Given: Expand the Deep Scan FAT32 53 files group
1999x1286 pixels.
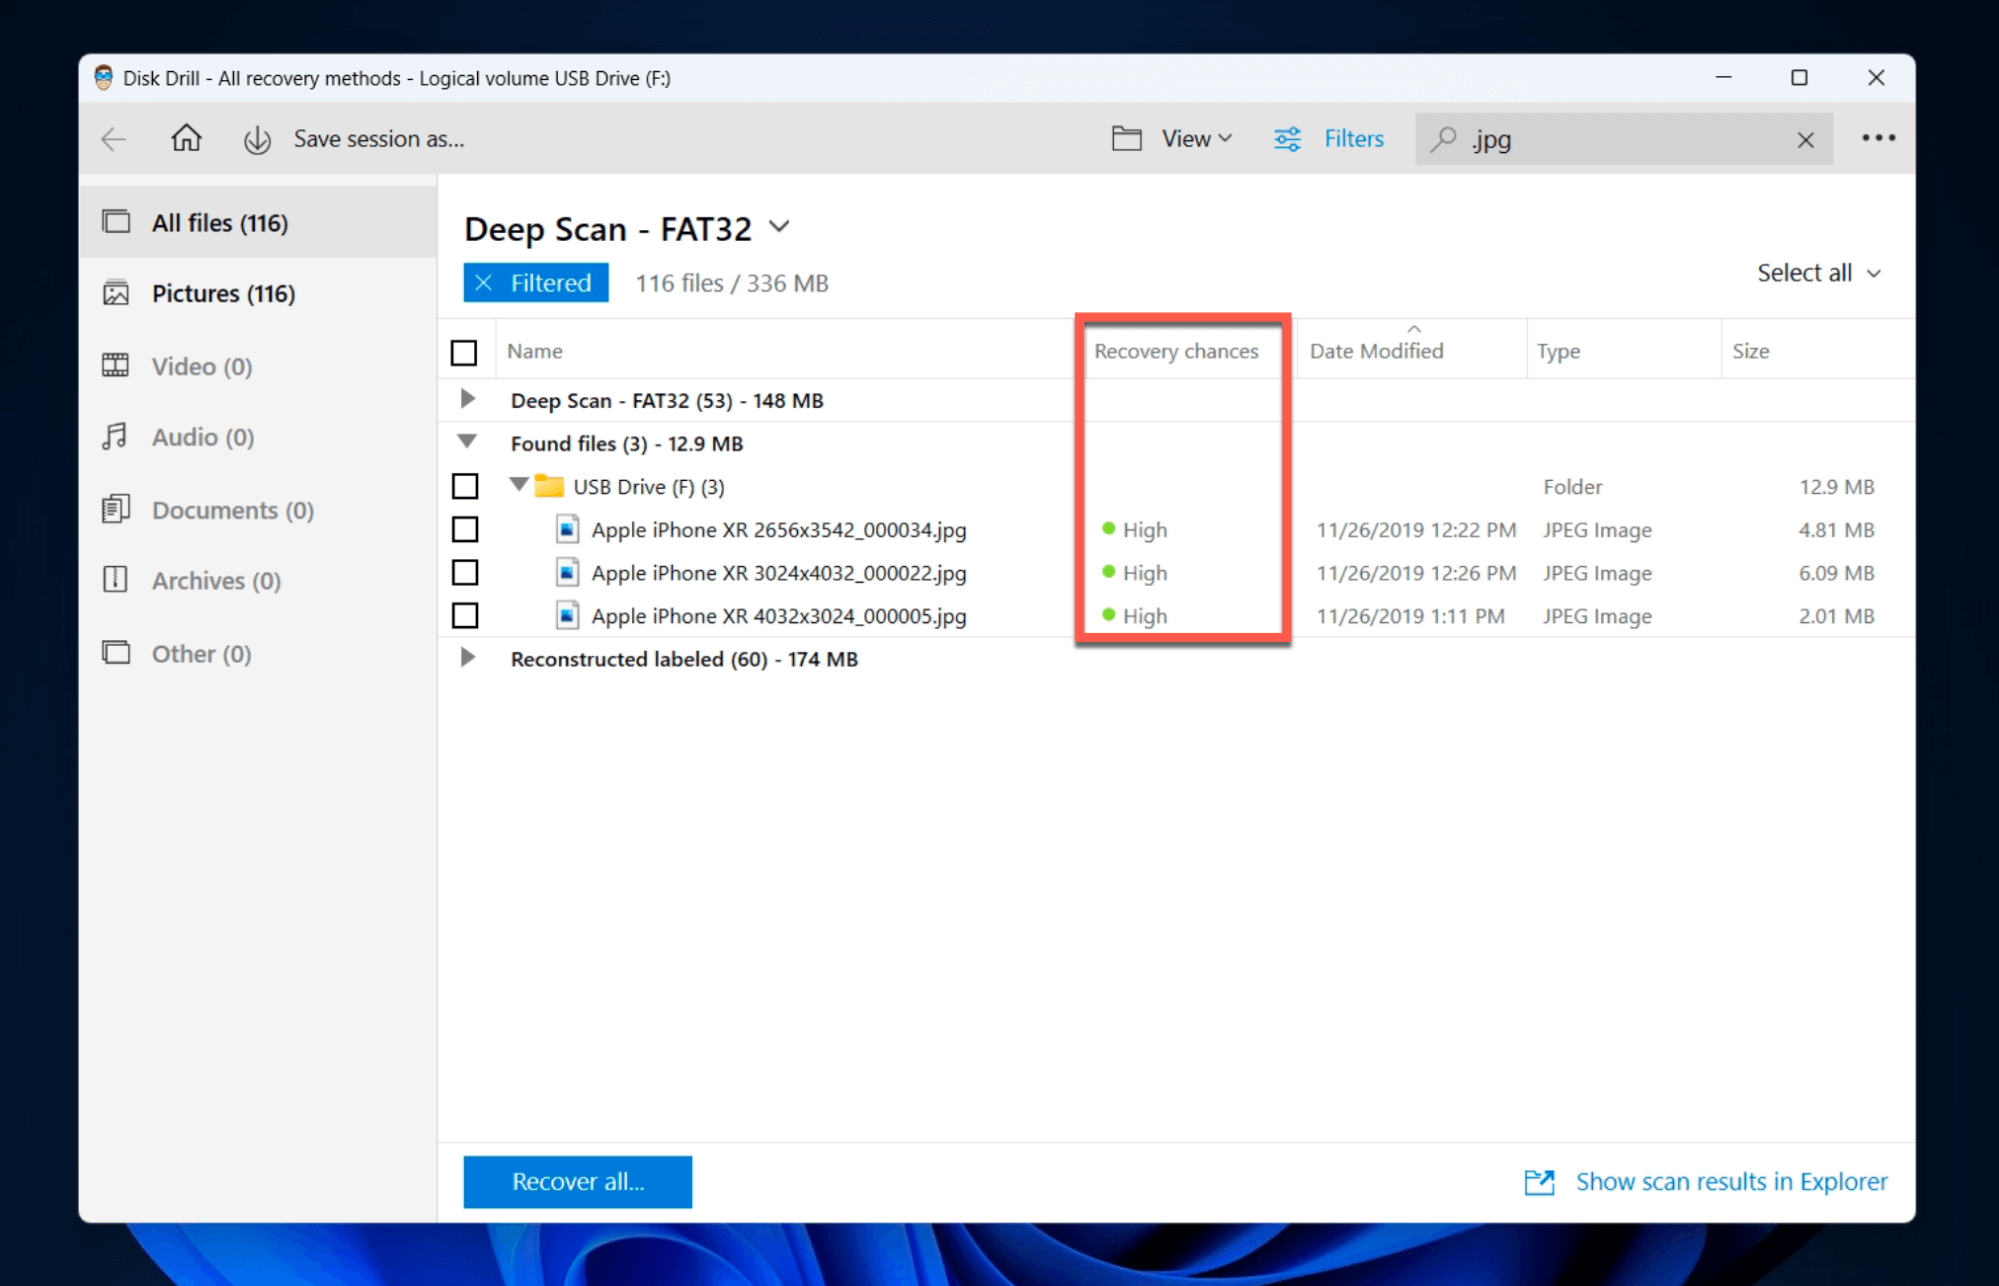Looking at the screenshot, I should [466, 401].
